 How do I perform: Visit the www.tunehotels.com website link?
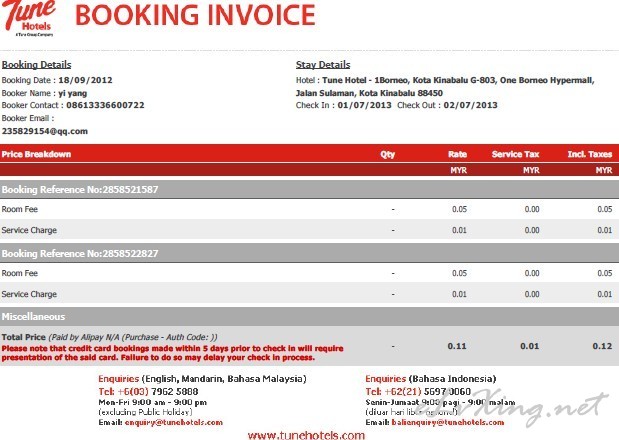pyautogui.click(x=306, y=436)
